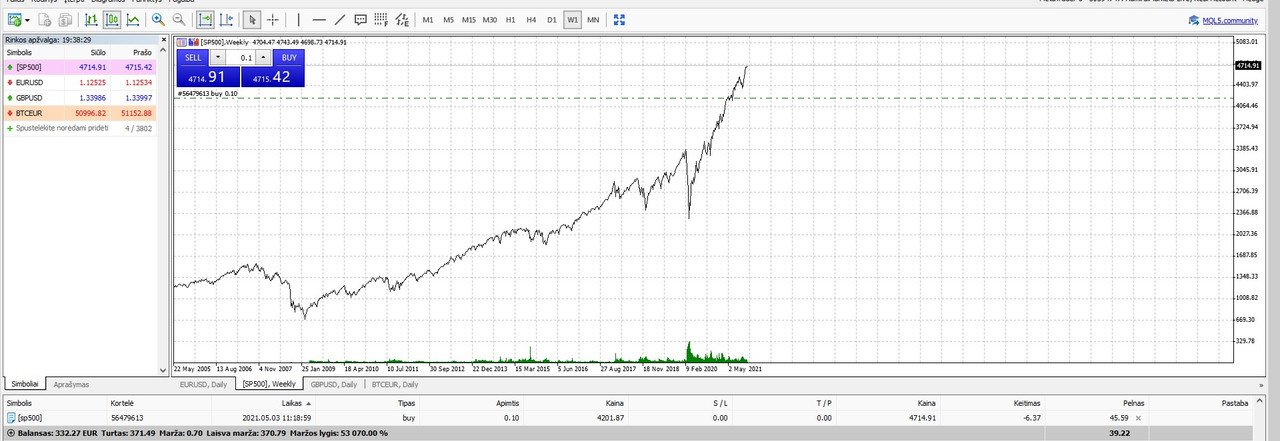Select the bar chart display icon

click(91, 20)
